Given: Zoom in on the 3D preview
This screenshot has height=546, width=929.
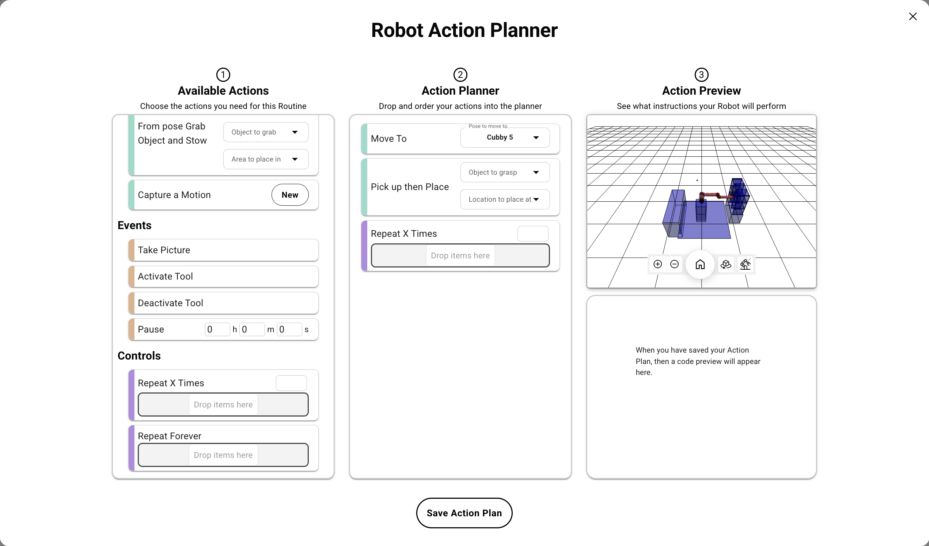Looking at the screenshot, I should [x=658, y=264].
